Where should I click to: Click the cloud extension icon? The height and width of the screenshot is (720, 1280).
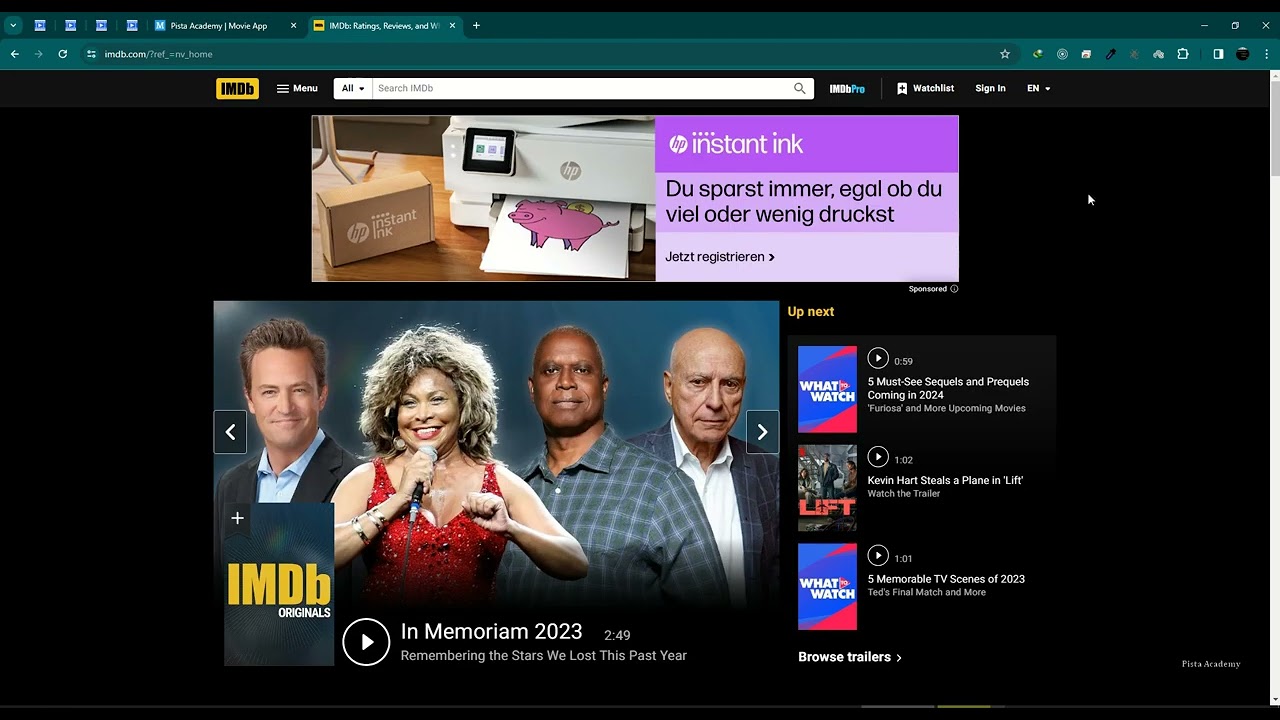pos(1158,54)
